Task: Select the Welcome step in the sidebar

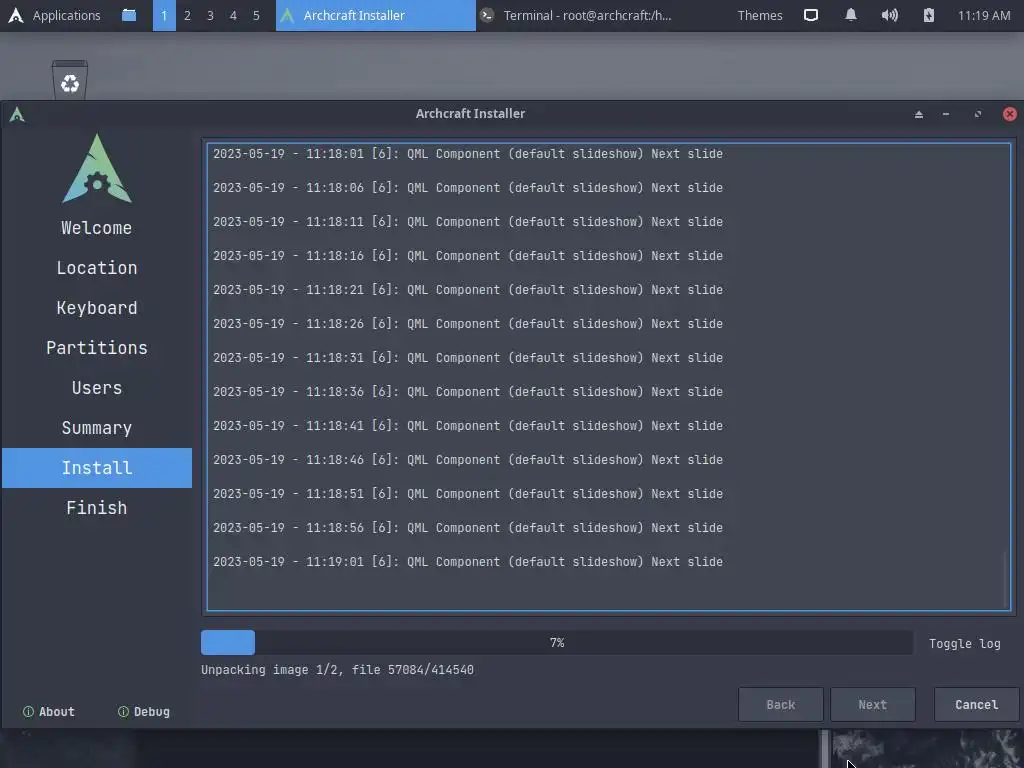Action: pyautogui.click(x=97, y=228)
